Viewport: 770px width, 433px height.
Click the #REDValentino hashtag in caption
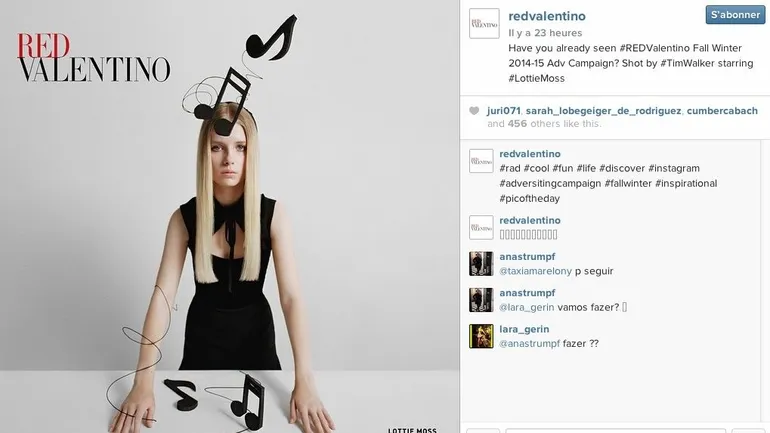coord(655,48)
